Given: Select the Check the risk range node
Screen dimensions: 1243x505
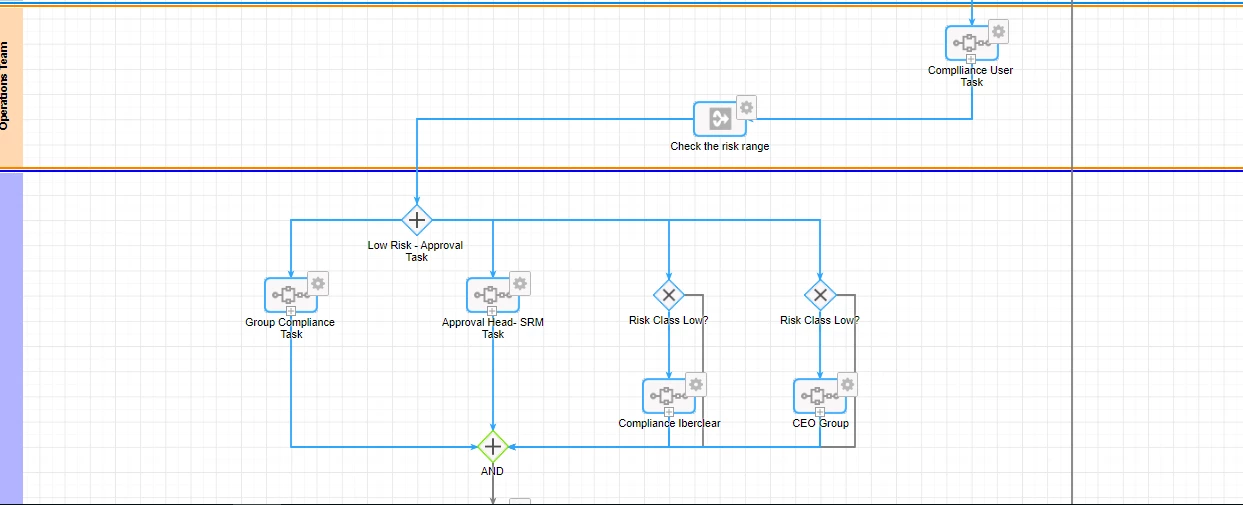Looking at the screenshot, I should pos(720,119).
